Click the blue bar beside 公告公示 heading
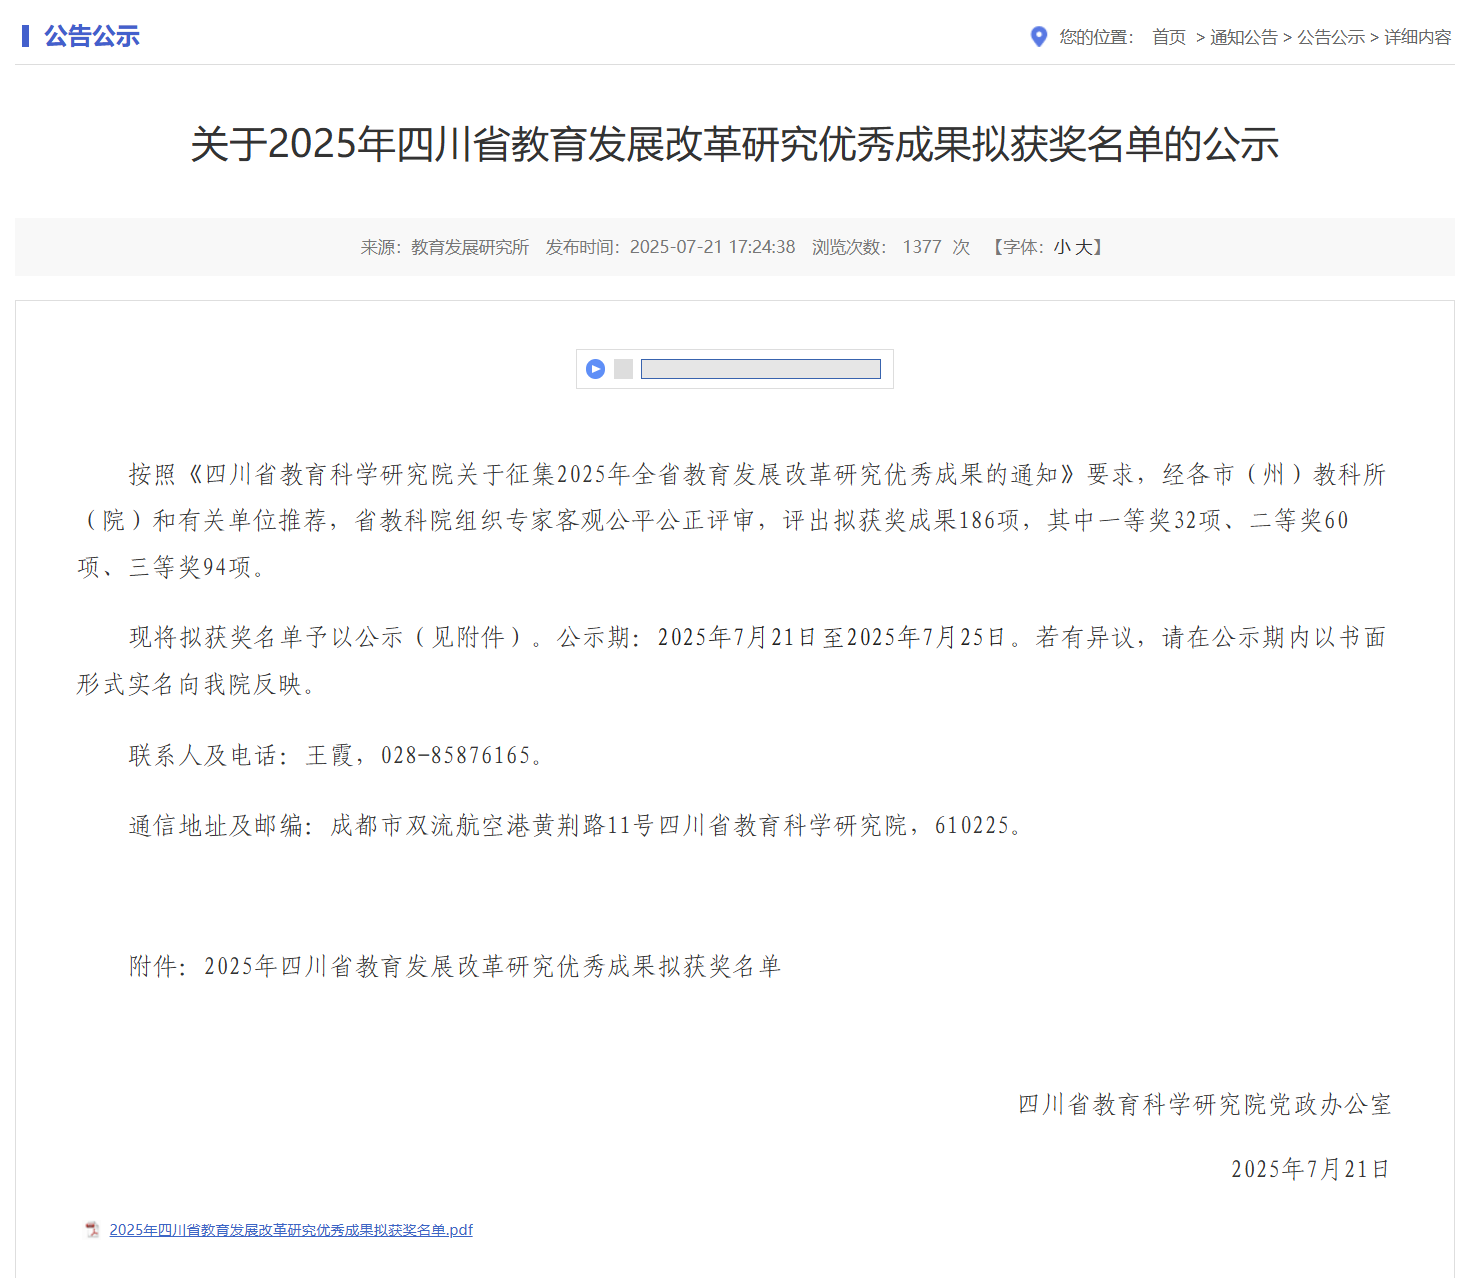The image size is (1476, 1278). 25,36
